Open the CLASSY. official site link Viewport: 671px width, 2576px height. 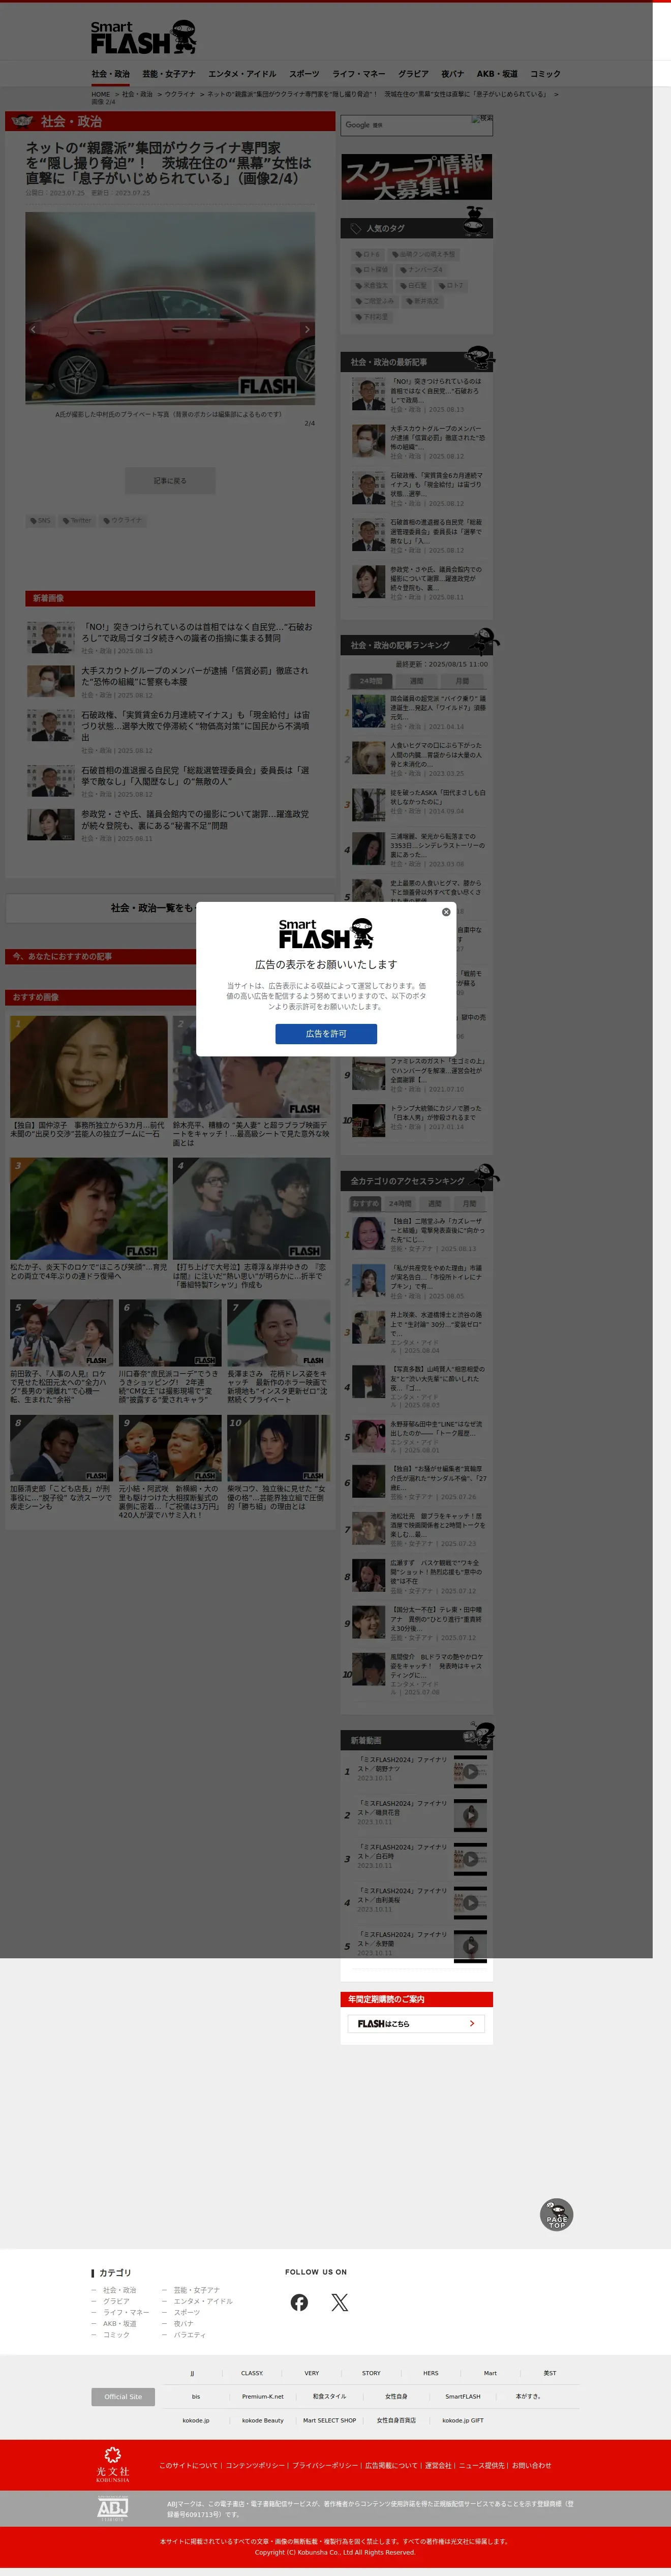pos(252,2373)
